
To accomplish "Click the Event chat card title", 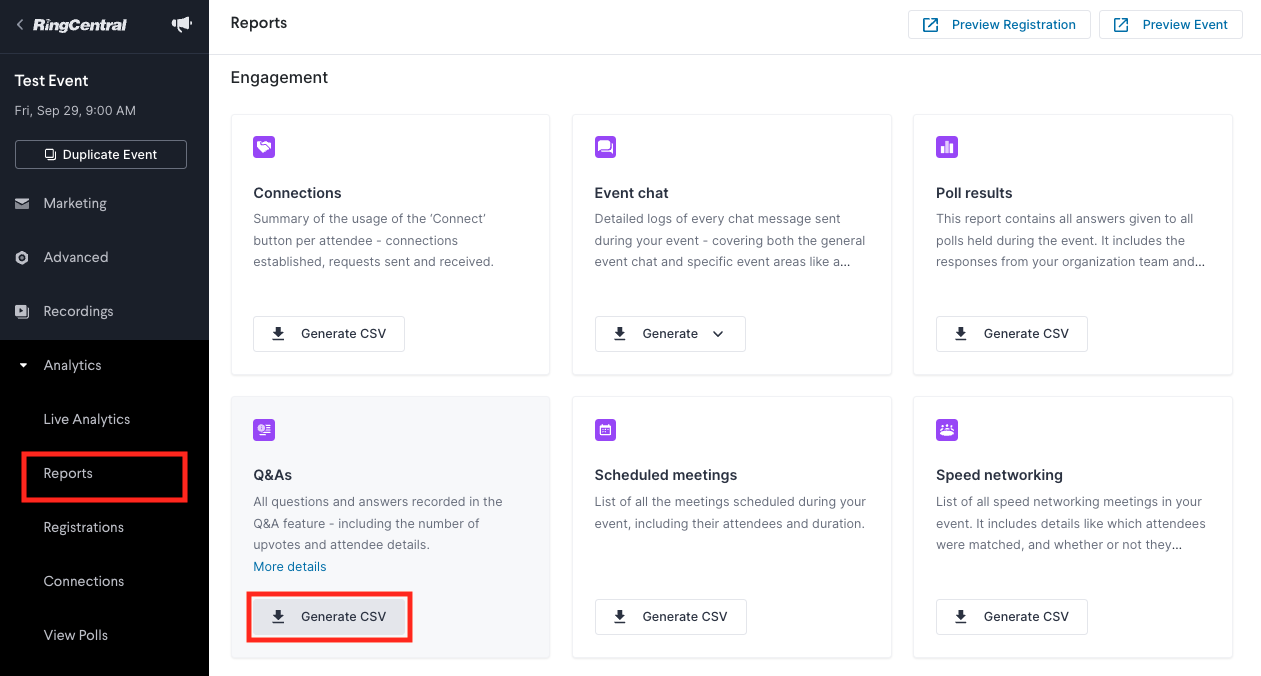I will (632, 193).
